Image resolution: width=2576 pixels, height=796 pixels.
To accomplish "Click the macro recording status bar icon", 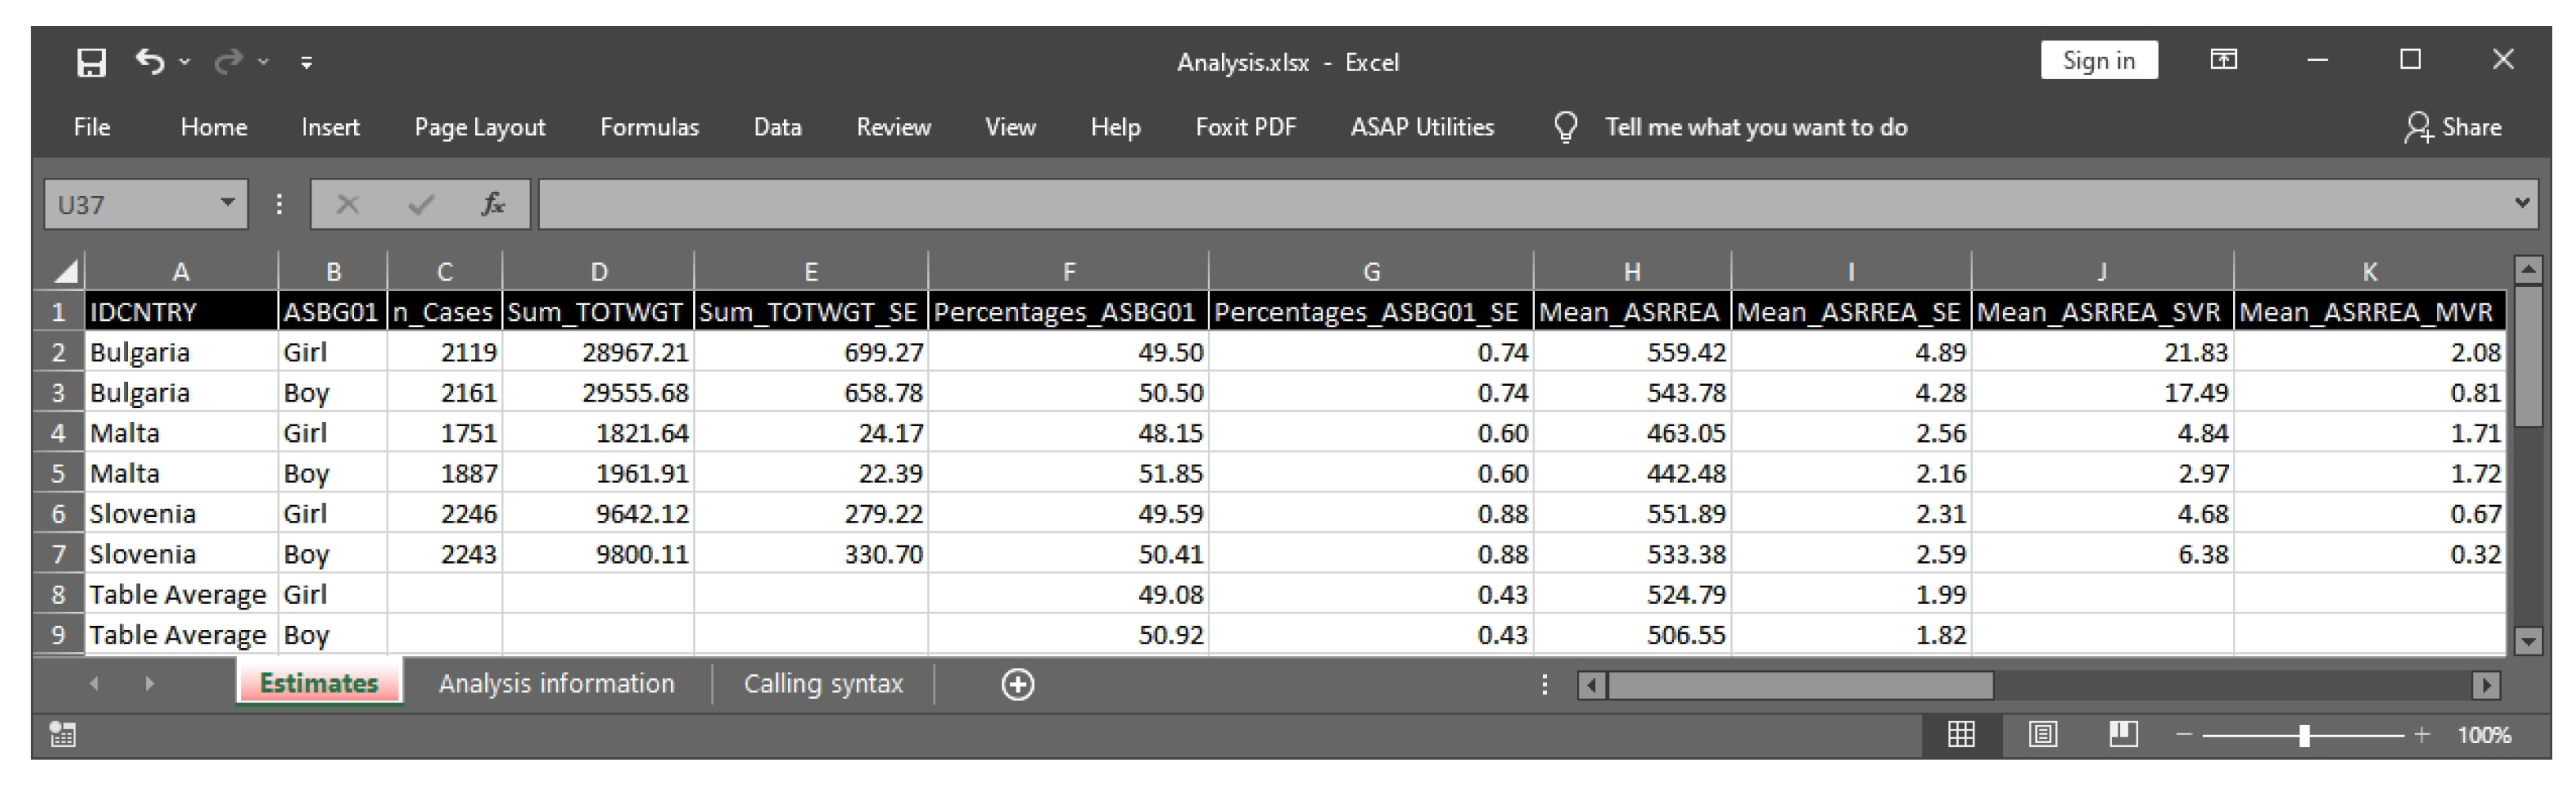I will click(62, 735).
